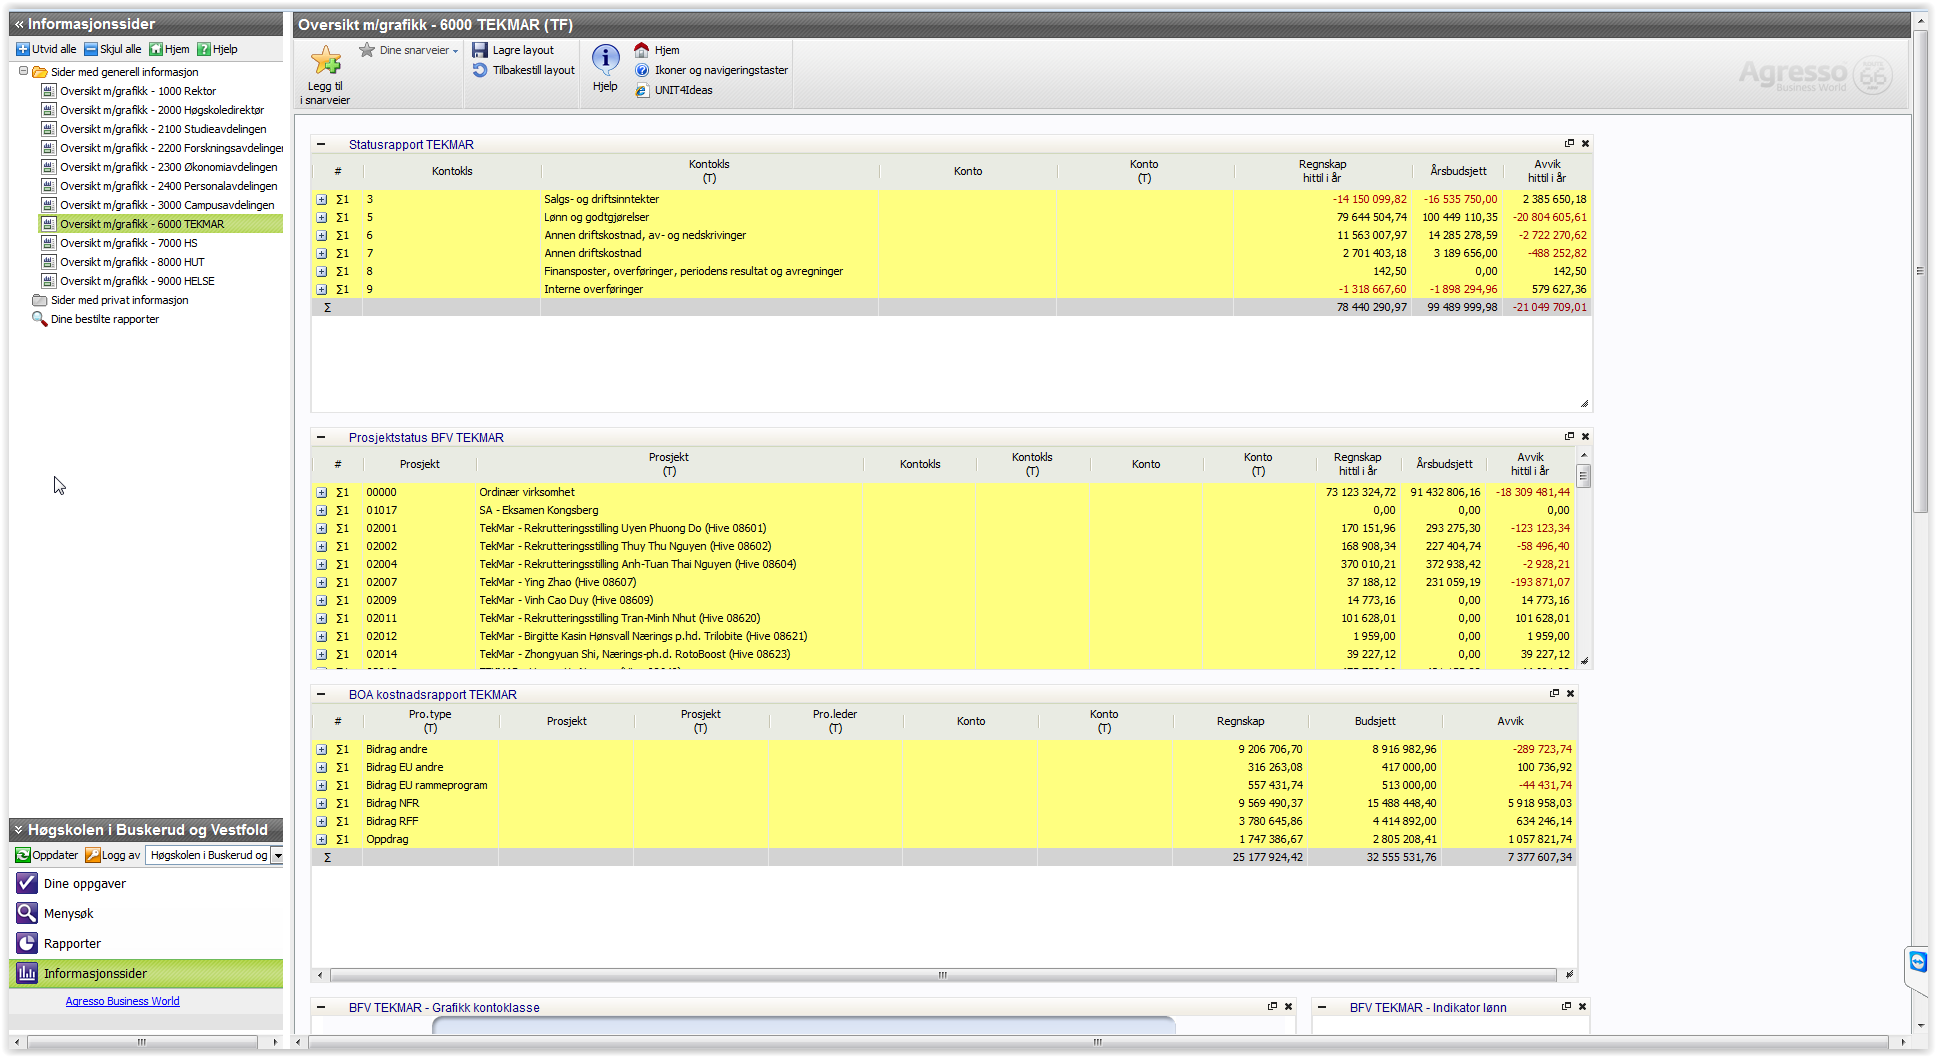Close the BOA kostnadsrapport TEKMAR panel
Viewport: 1936px width, 1057px height.
[1570, 693]
